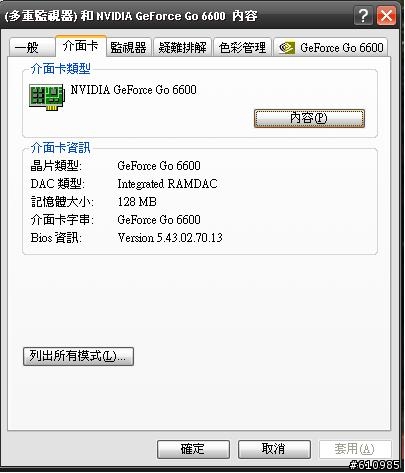Select the 介面卡 tab
This screenshot has height=473, width=405.
click(81, 46)
